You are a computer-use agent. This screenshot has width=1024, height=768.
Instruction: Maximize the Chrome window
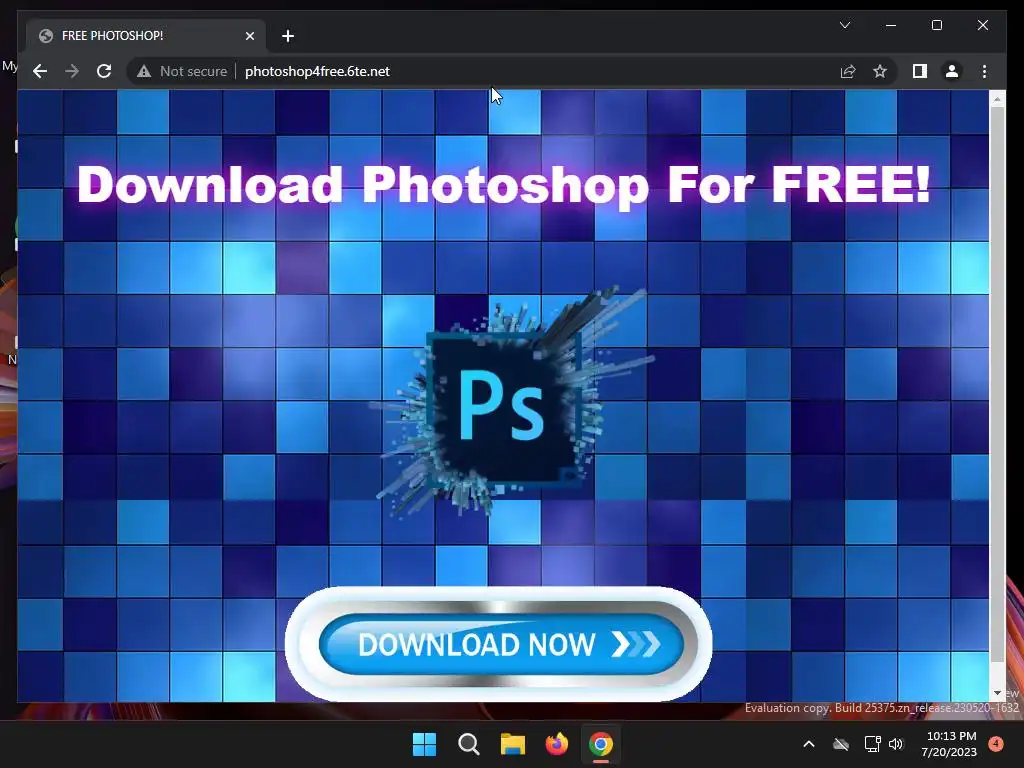tap(936, 25)
